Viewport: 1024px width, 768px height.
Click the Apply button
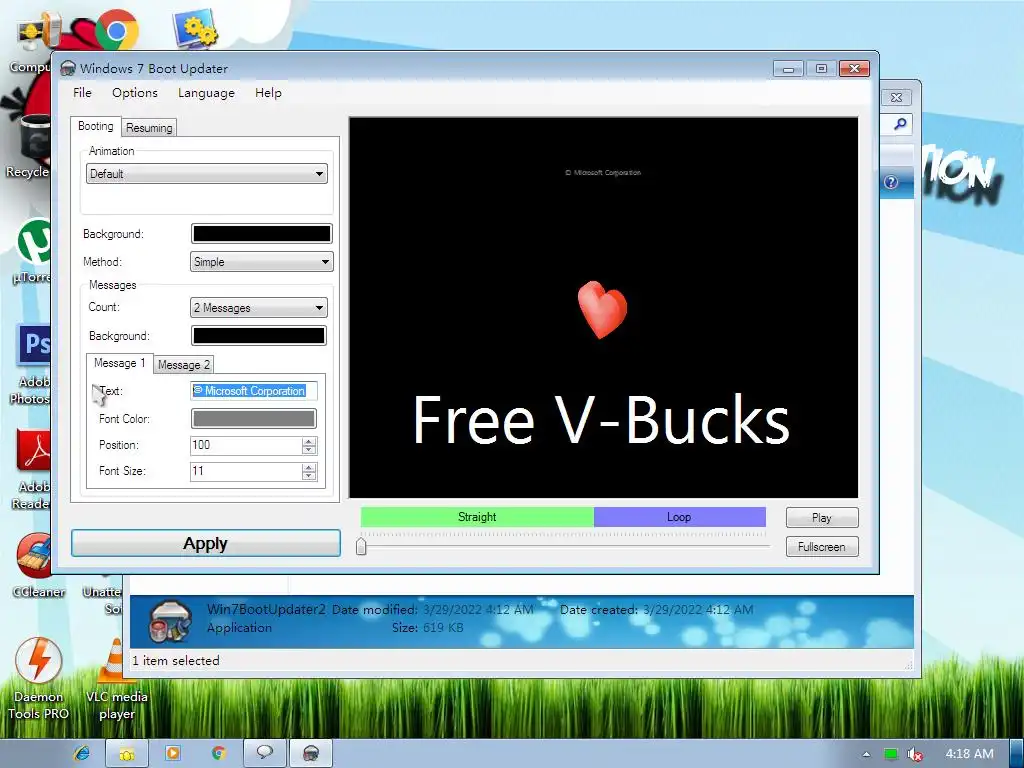pyautogui.click(x=206, y=543)
